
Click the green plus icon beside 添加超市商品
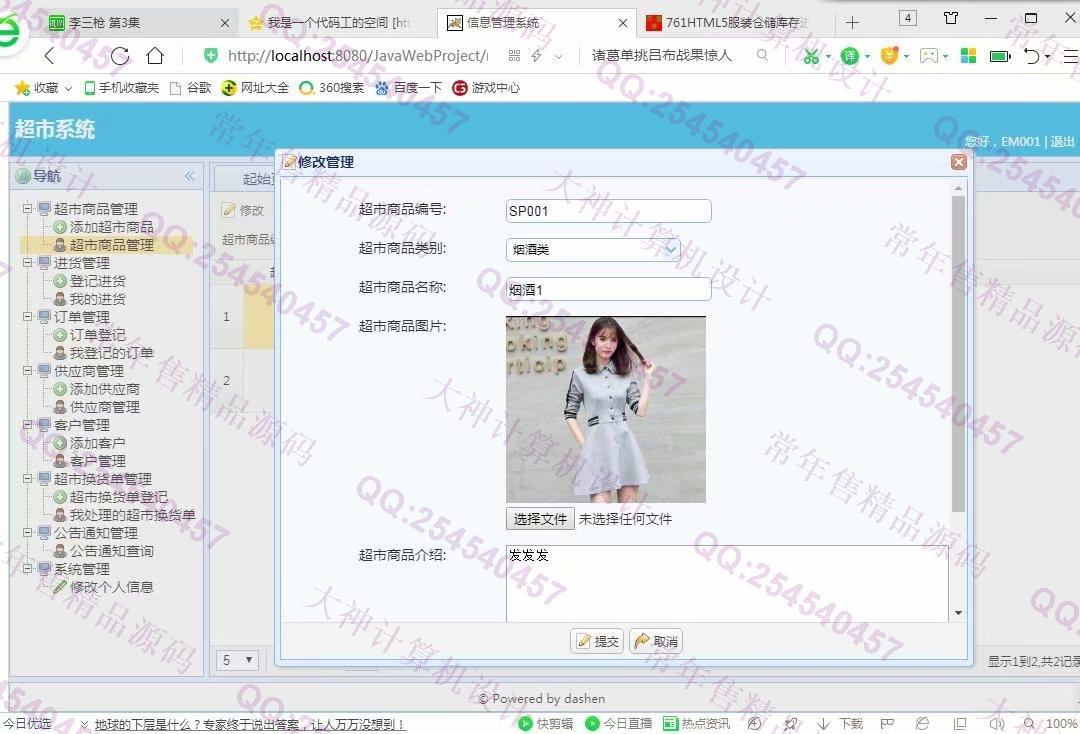pos(60,227)
